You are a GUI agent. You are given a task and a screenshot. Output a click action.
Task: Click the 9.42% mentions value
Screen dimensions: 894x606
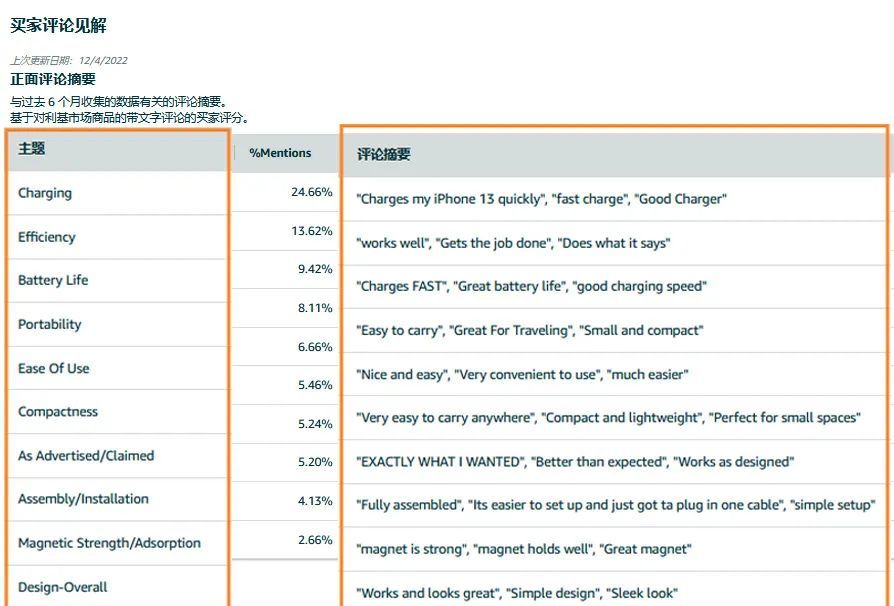[315, 269]
